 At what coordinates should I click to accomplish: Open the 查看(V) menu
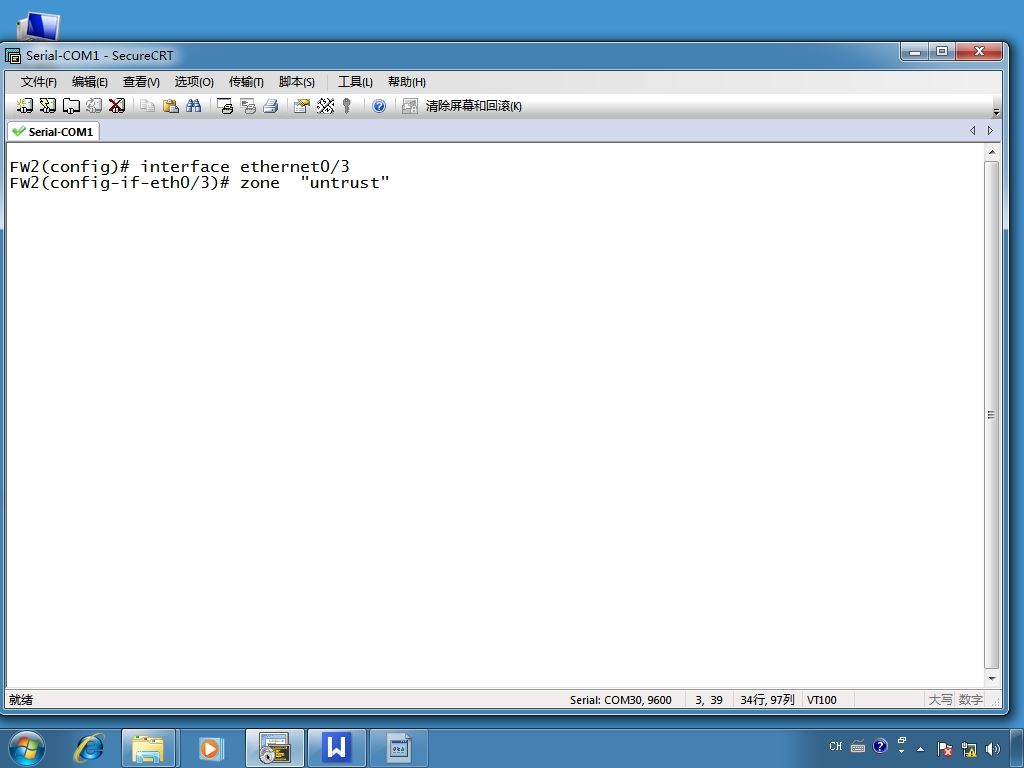141,82
